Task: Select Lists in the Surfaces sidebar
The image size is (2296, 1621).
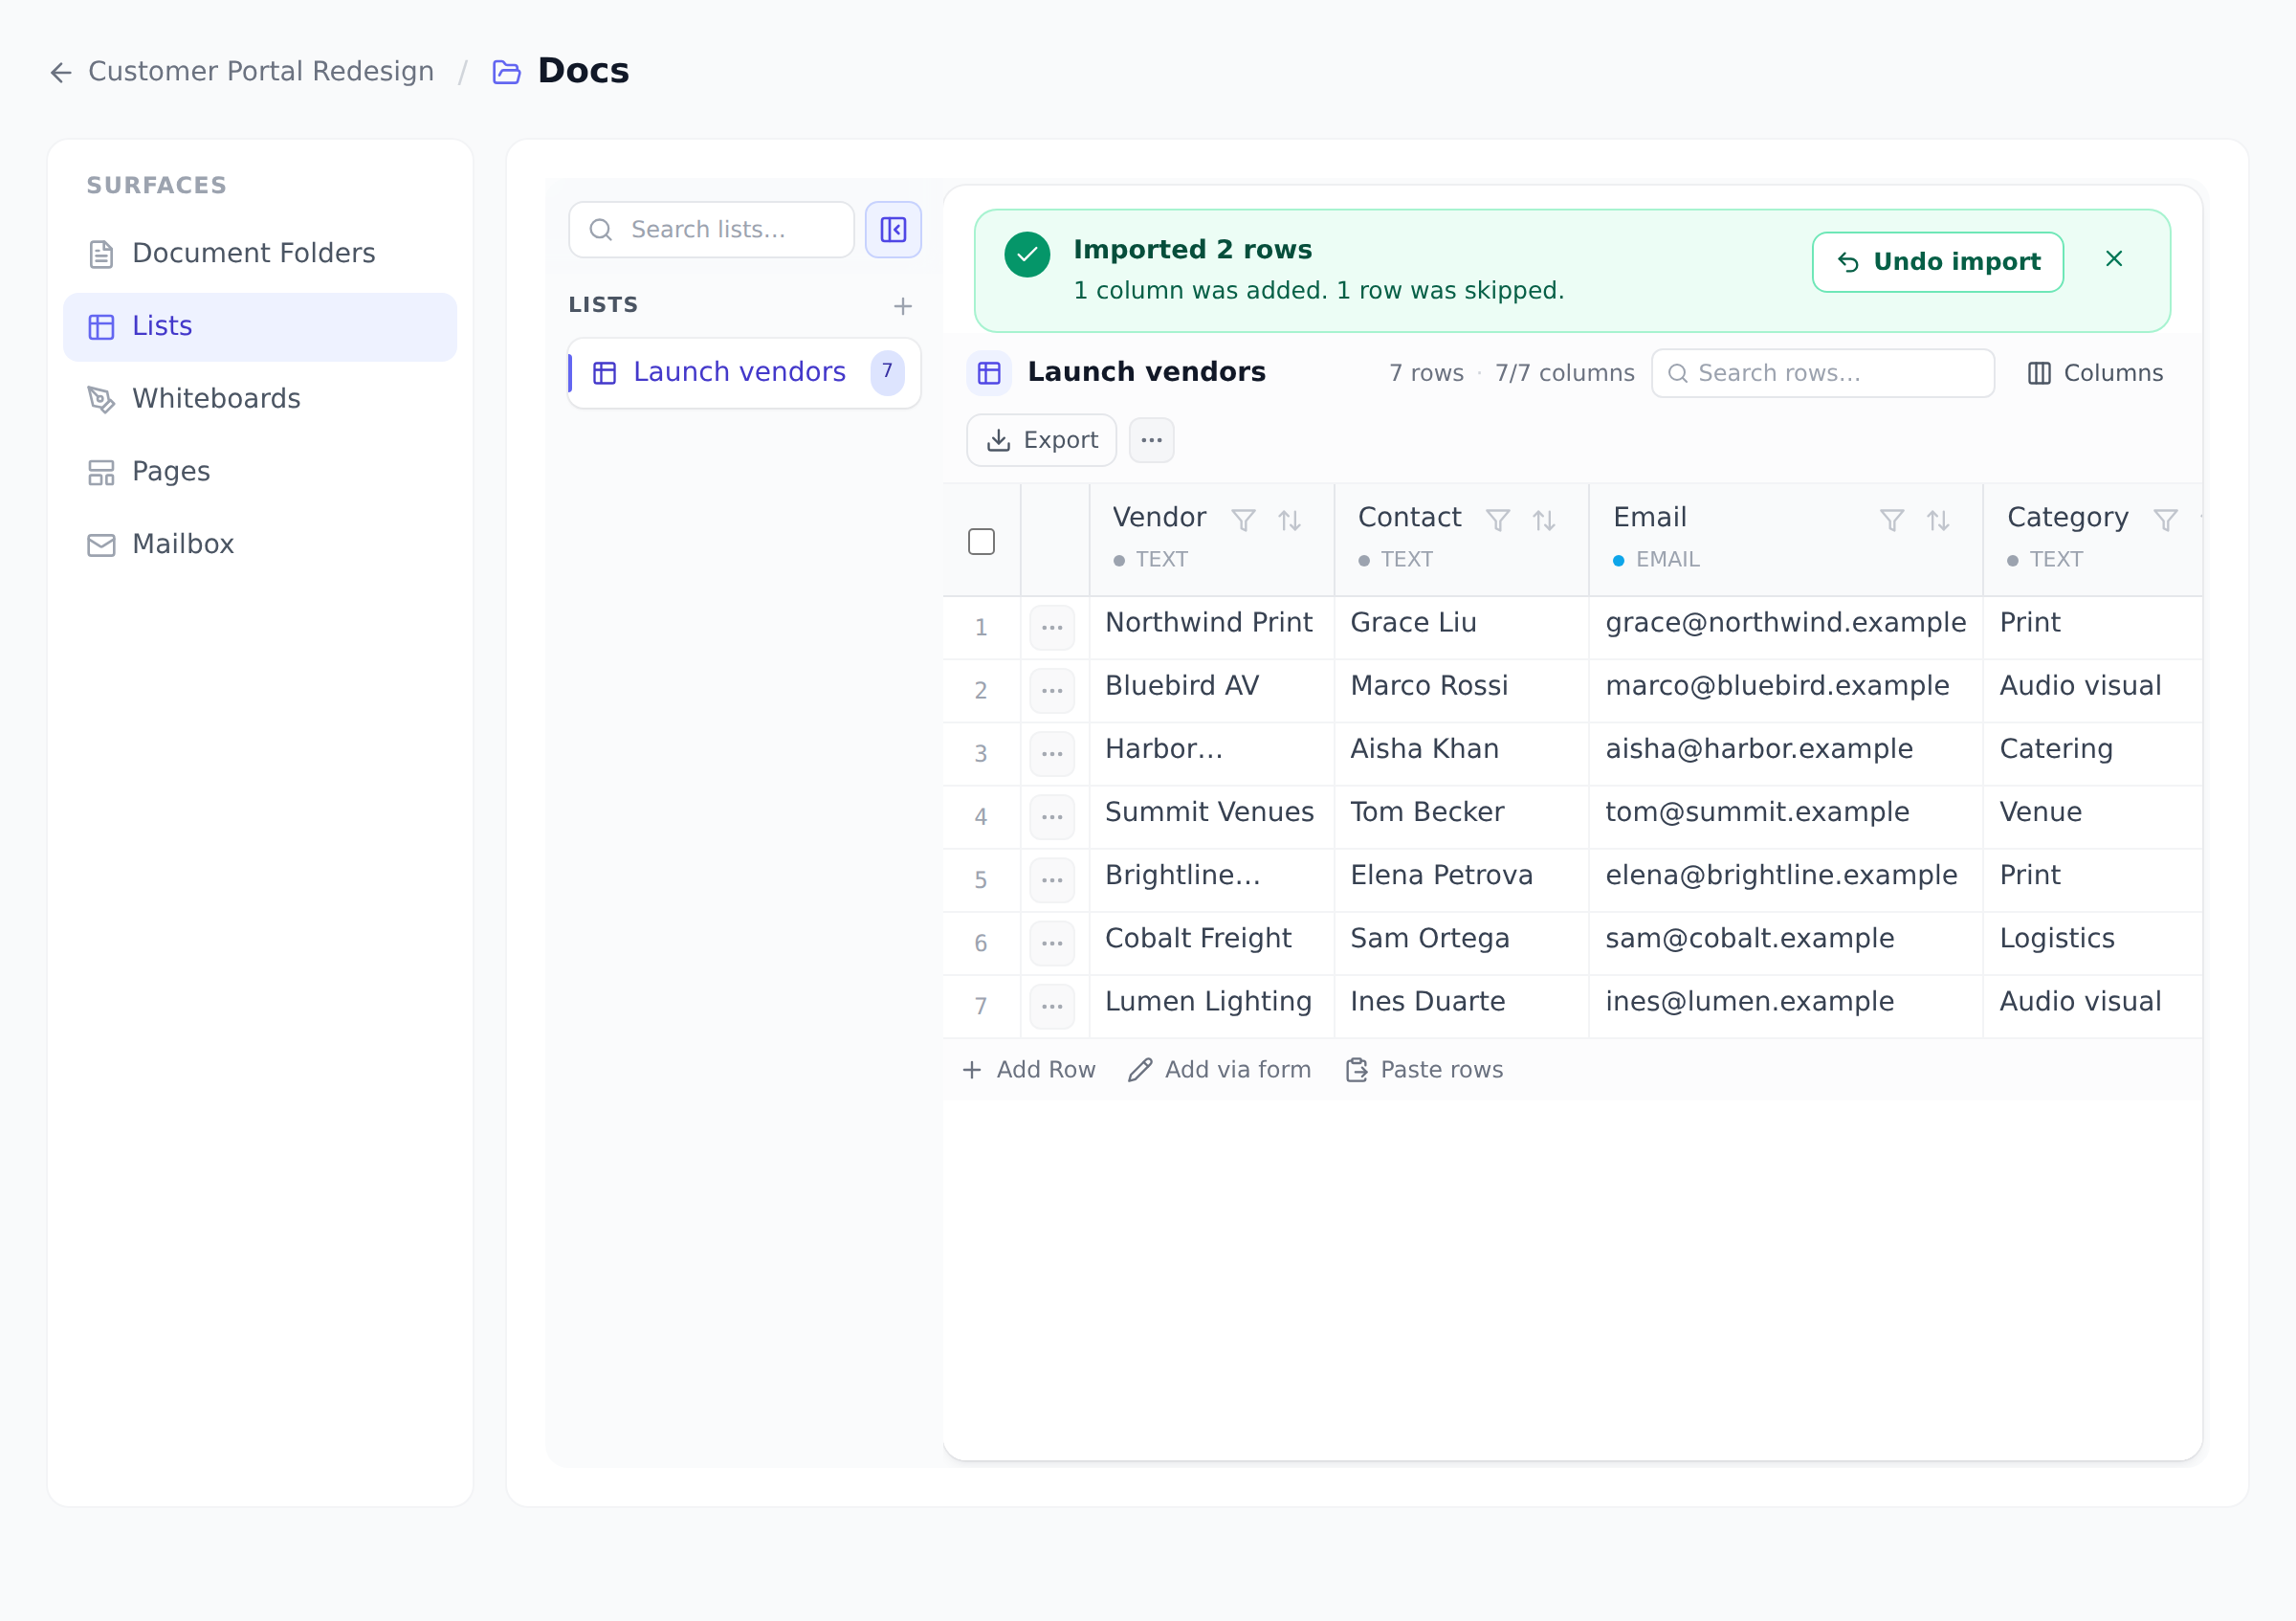Action: click(x=260, y=327)
